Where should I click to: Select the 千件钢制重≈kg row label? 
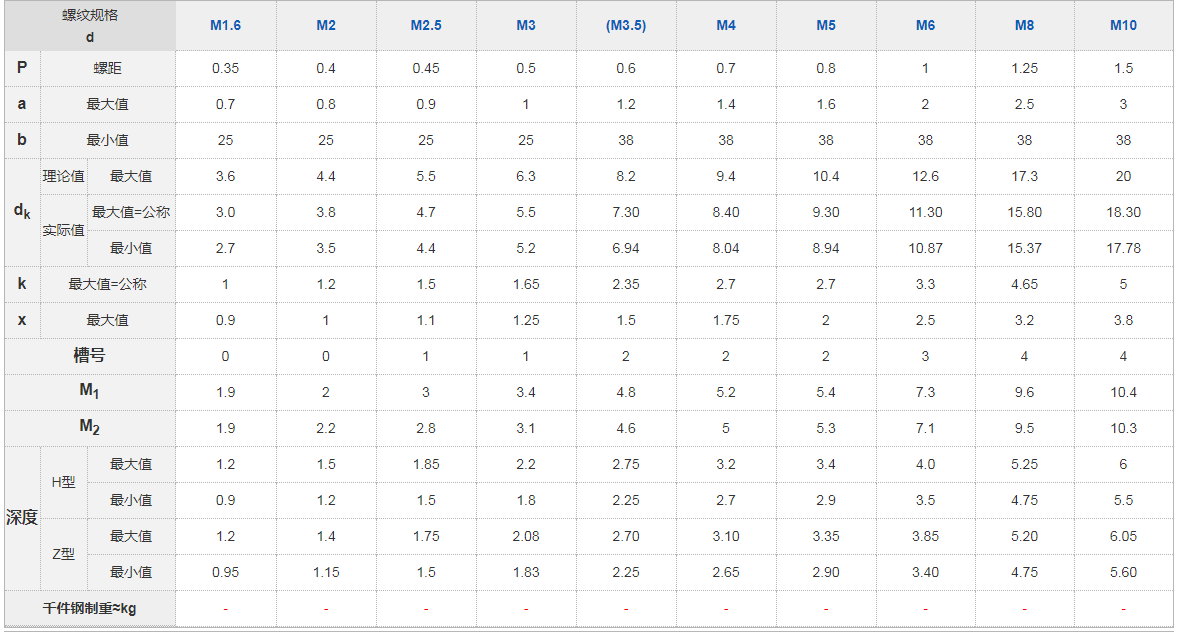pyautogui.click(x=90, y=608)
